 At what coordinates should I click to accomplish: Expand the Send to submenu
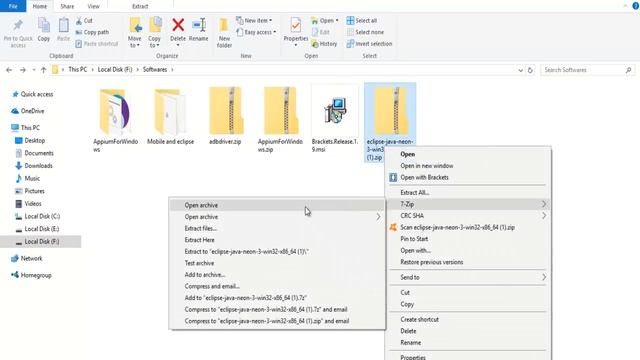coord(544,277)
